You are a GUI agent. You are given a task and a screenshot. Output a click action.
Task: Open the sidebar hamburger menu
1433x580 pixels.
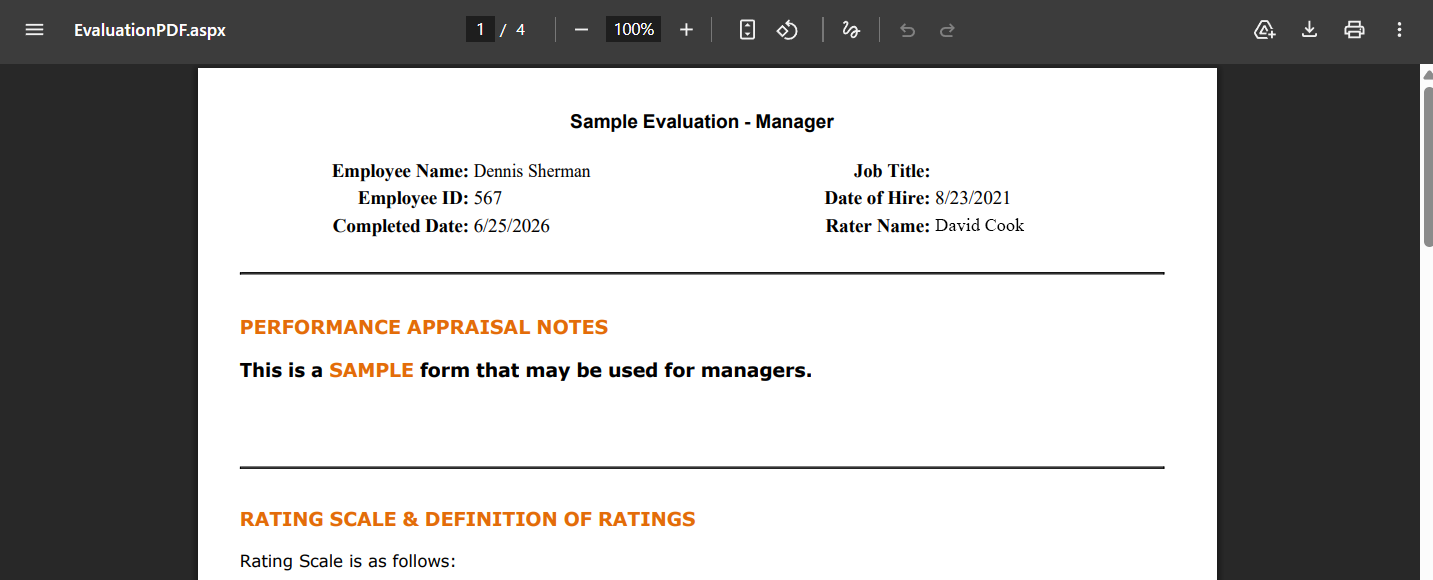(x=35, y=30)
